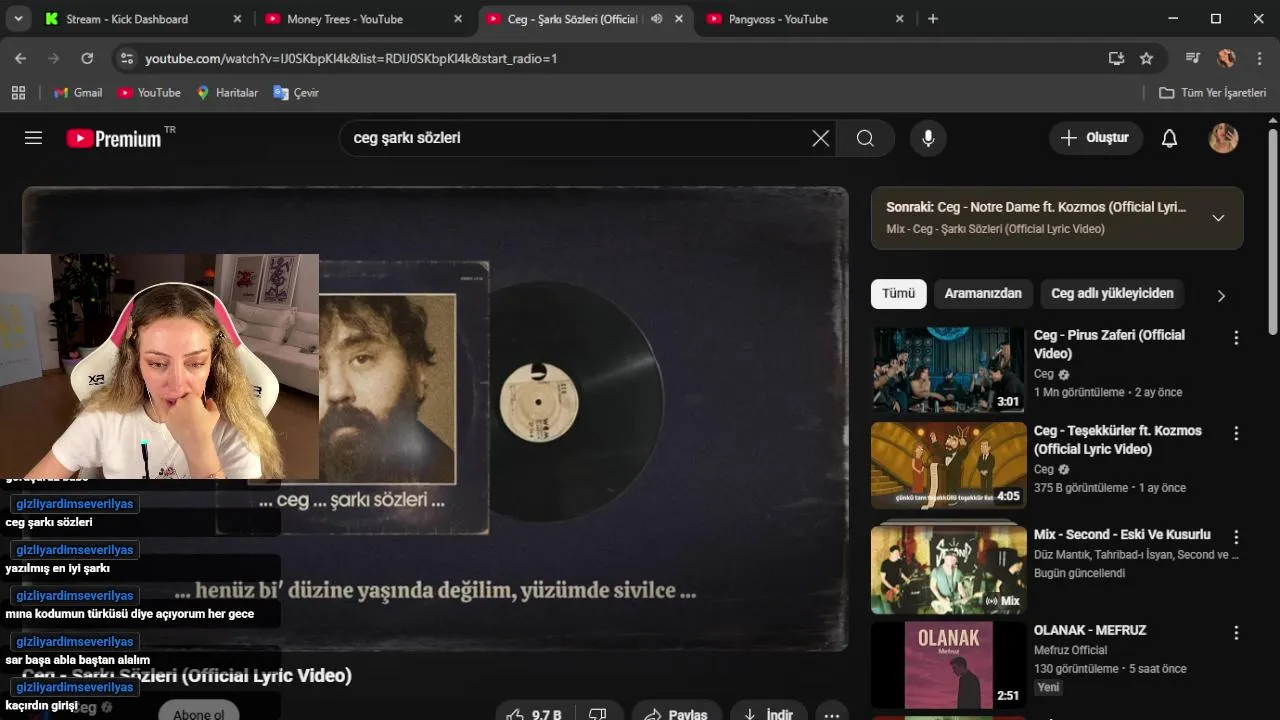Open the media control icon in Chrome toolbar
This screenshot has width=1280, height=720.
click(1192, 58)
